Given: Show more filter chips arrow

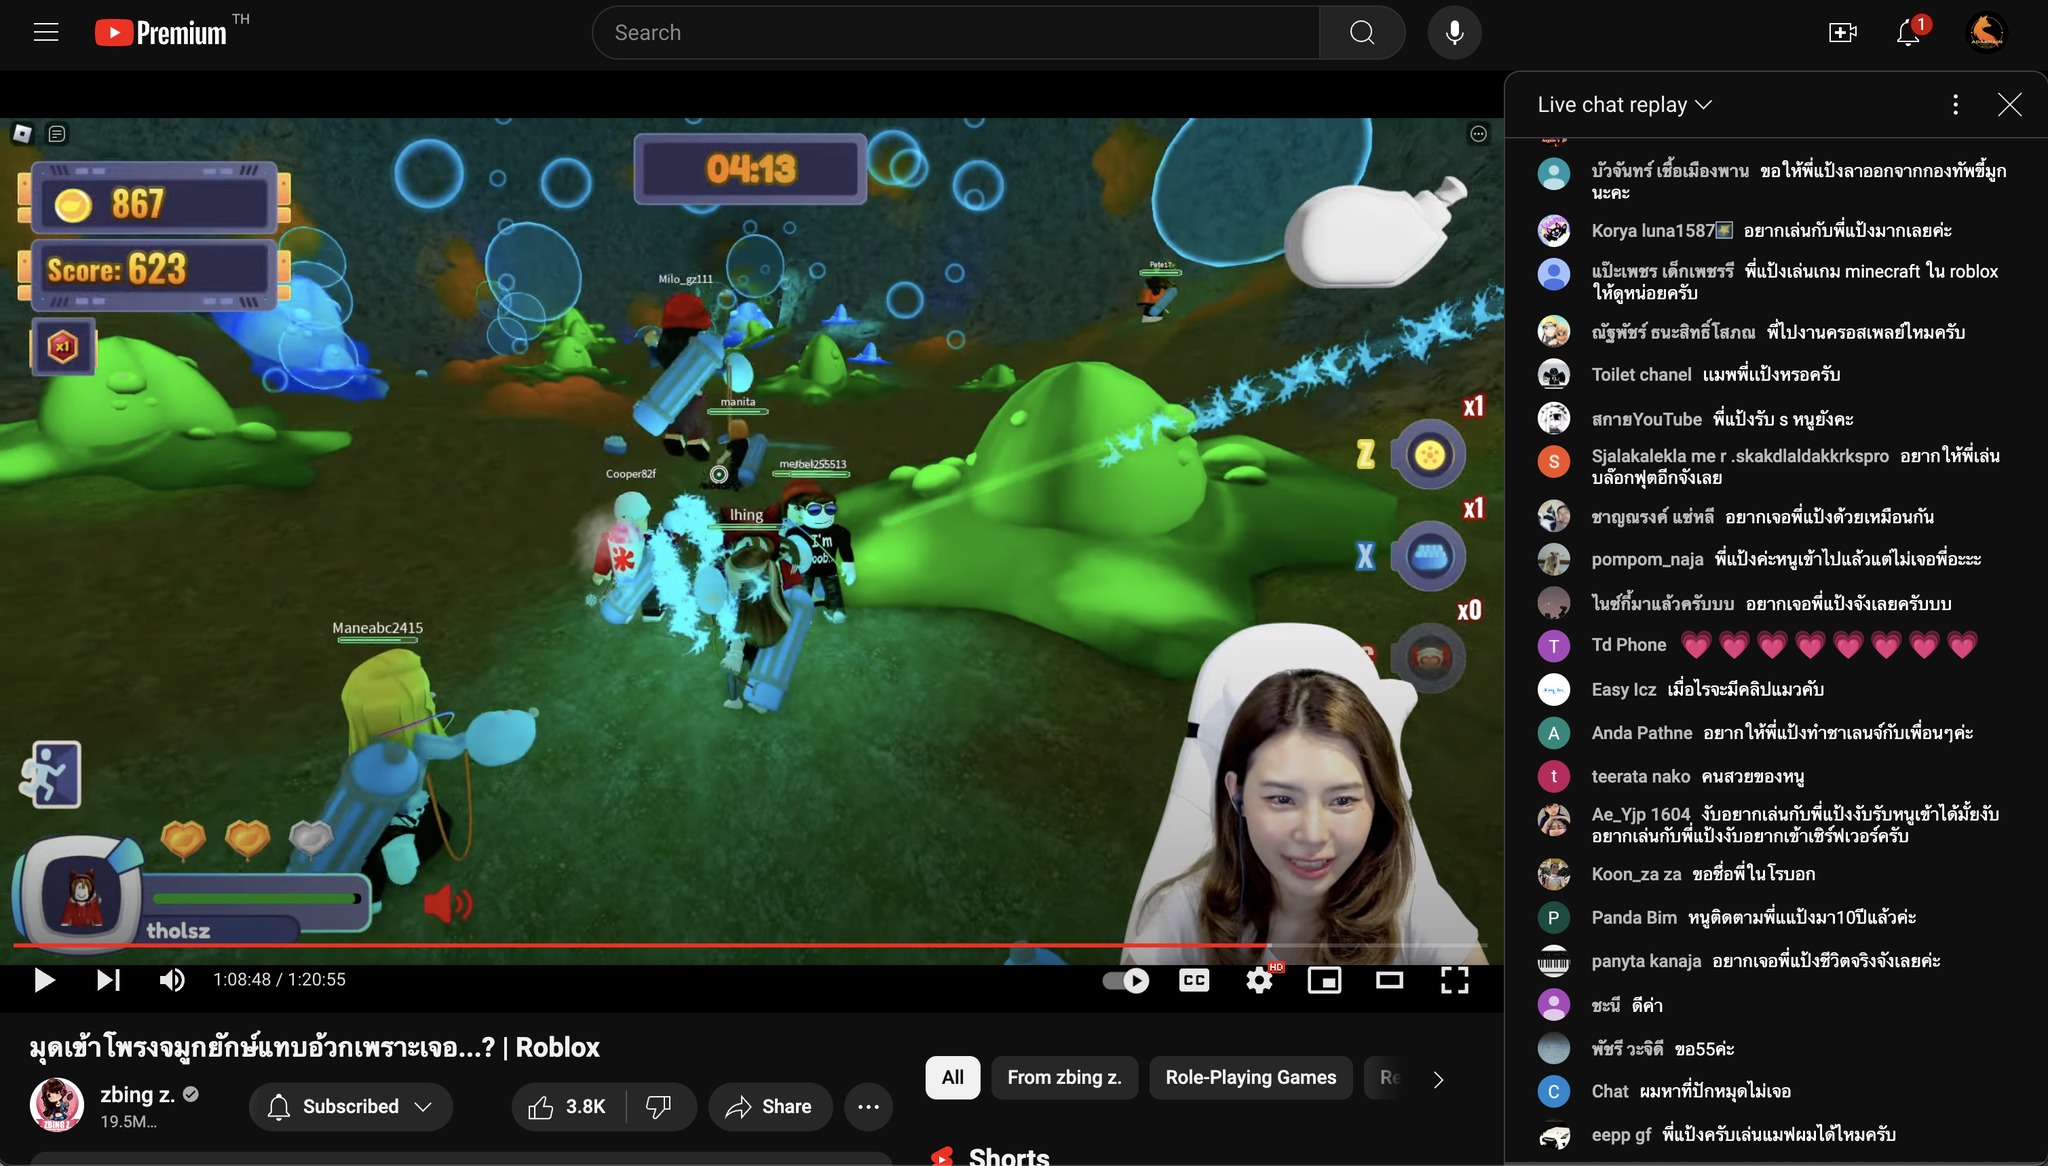Looking at the screenshot, I should click(1438, 1079).
